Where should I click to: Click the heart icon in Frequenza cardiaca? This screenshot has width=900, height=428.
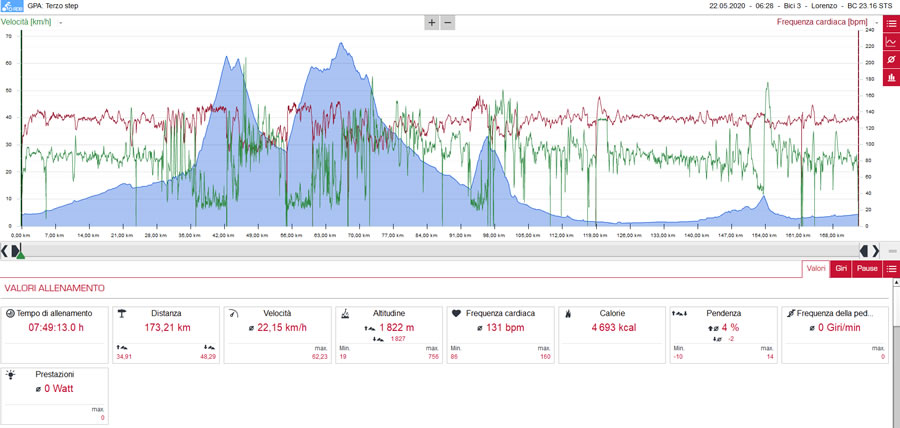point(456,313)
